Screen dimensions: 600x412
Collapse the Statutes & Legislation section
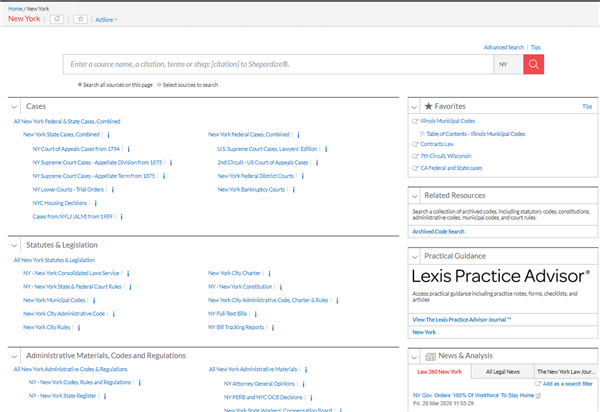point(14,245)
